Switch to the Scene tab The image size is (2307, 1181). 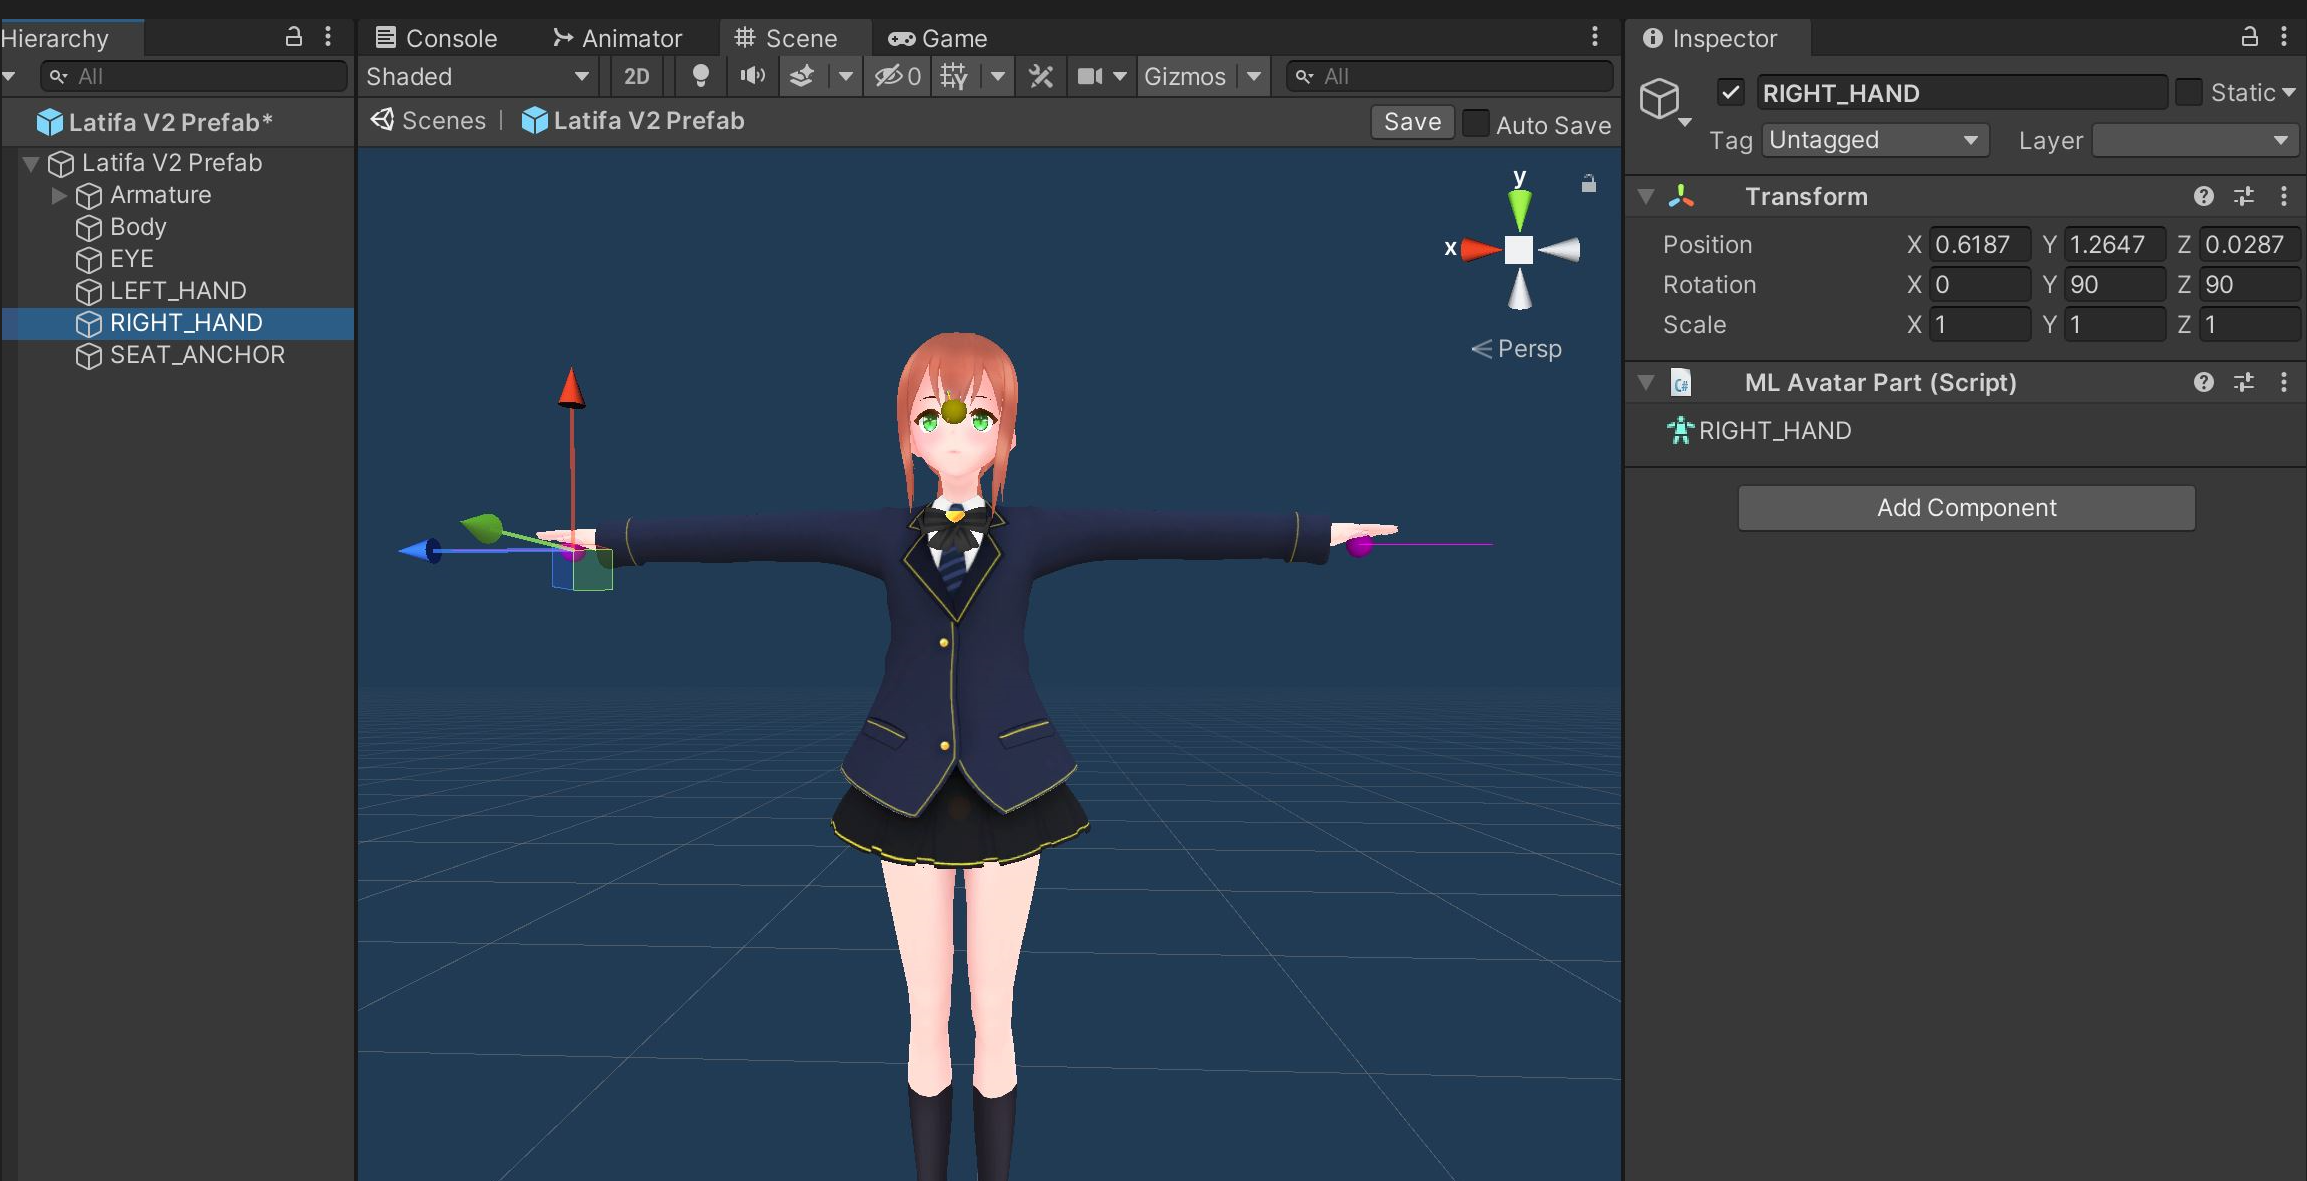pyautogui.click(x=786, y=38)
